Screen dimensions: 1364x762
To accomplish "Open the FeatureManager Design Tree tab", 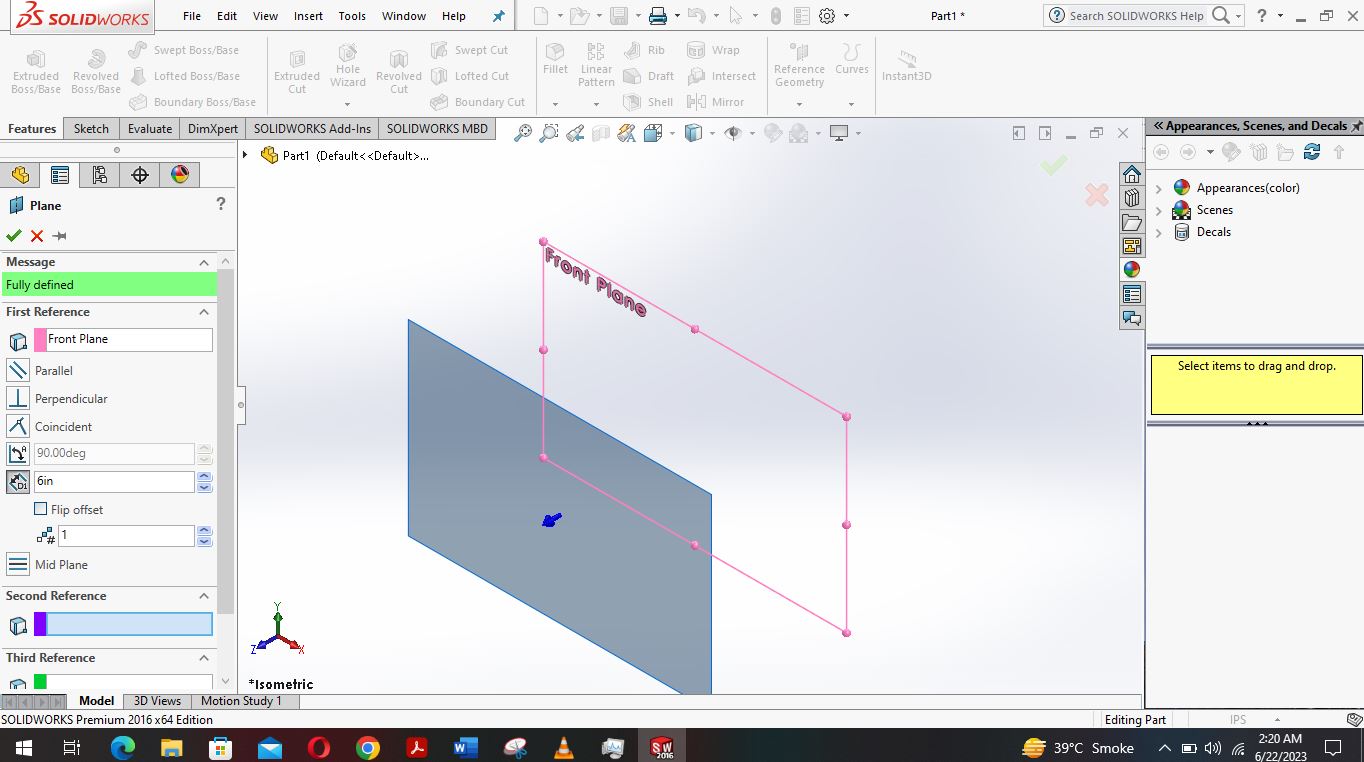I will 20,175.
